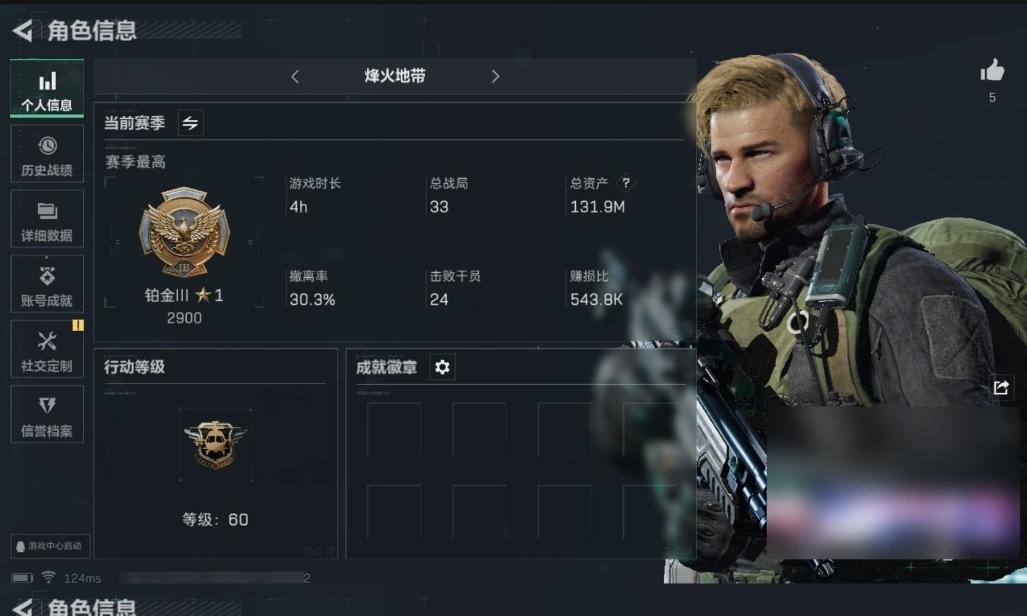Open the 信誉档案 sidebar icon

[47, 414]
